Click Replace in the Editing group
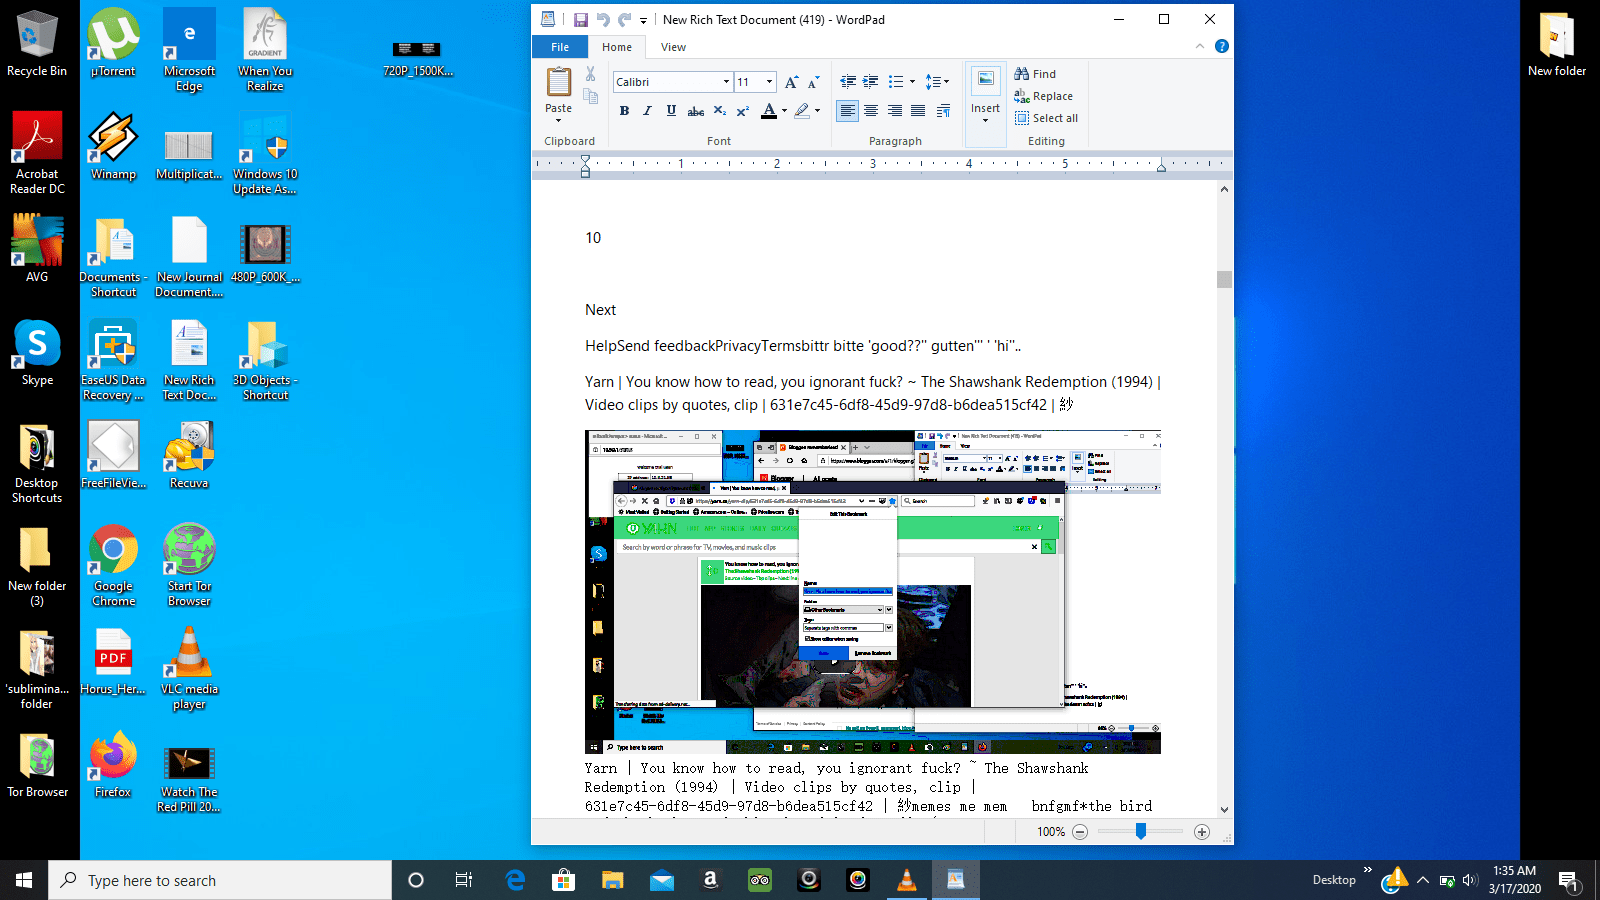Image resolution: width=1600 pixels, height=900 pixels. point(1043,96)
